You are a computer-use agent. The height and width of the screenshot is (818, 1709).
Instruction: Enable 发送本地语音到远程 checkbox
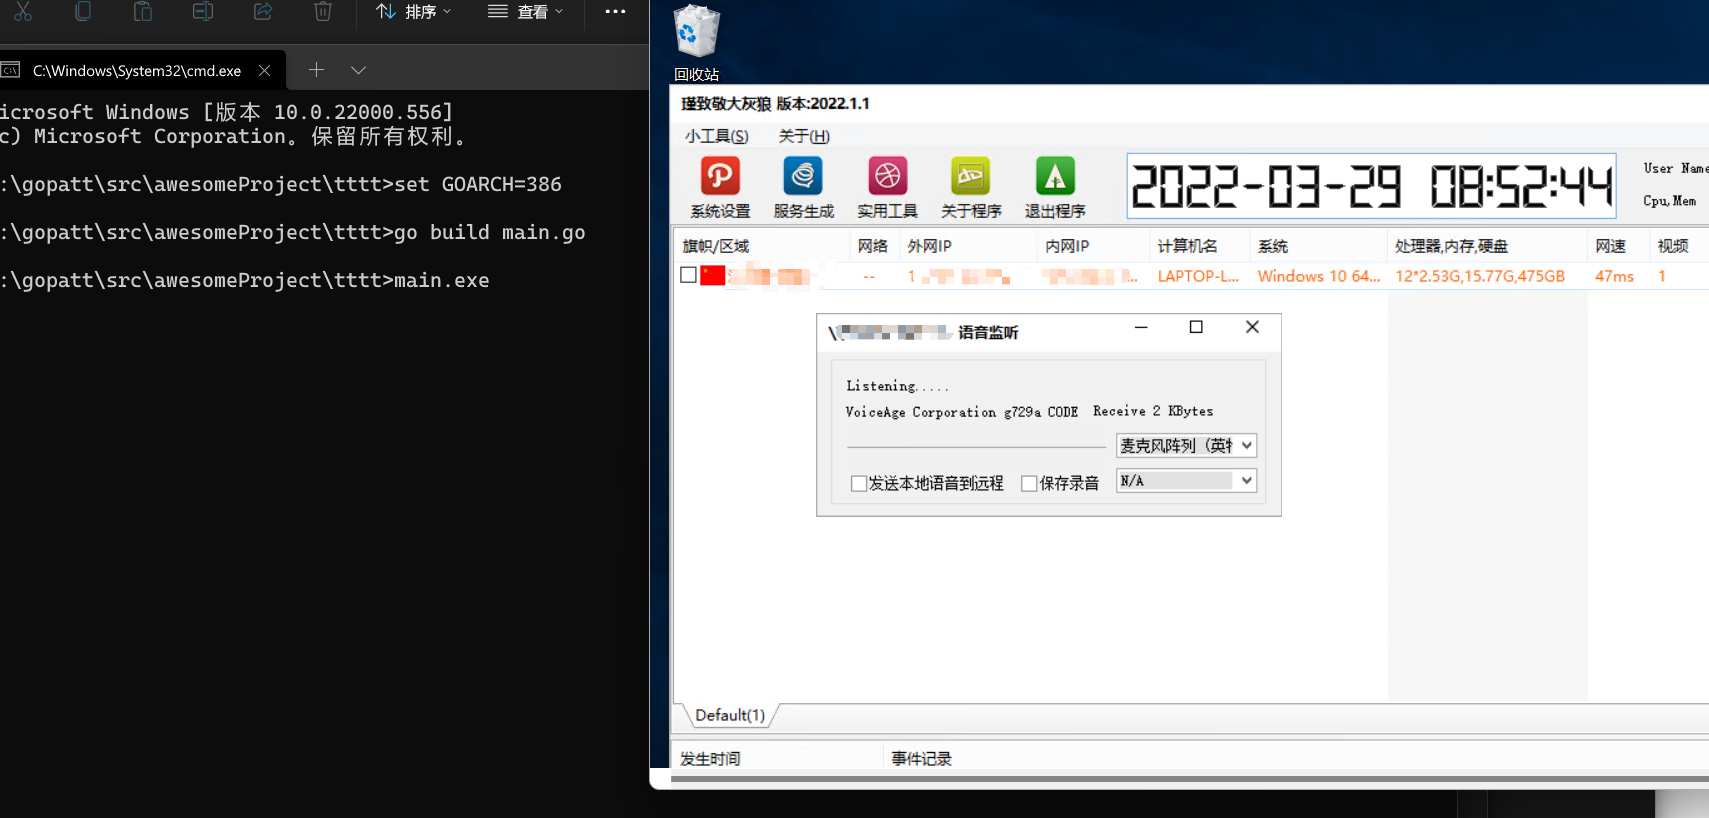[x=858, y=483]
